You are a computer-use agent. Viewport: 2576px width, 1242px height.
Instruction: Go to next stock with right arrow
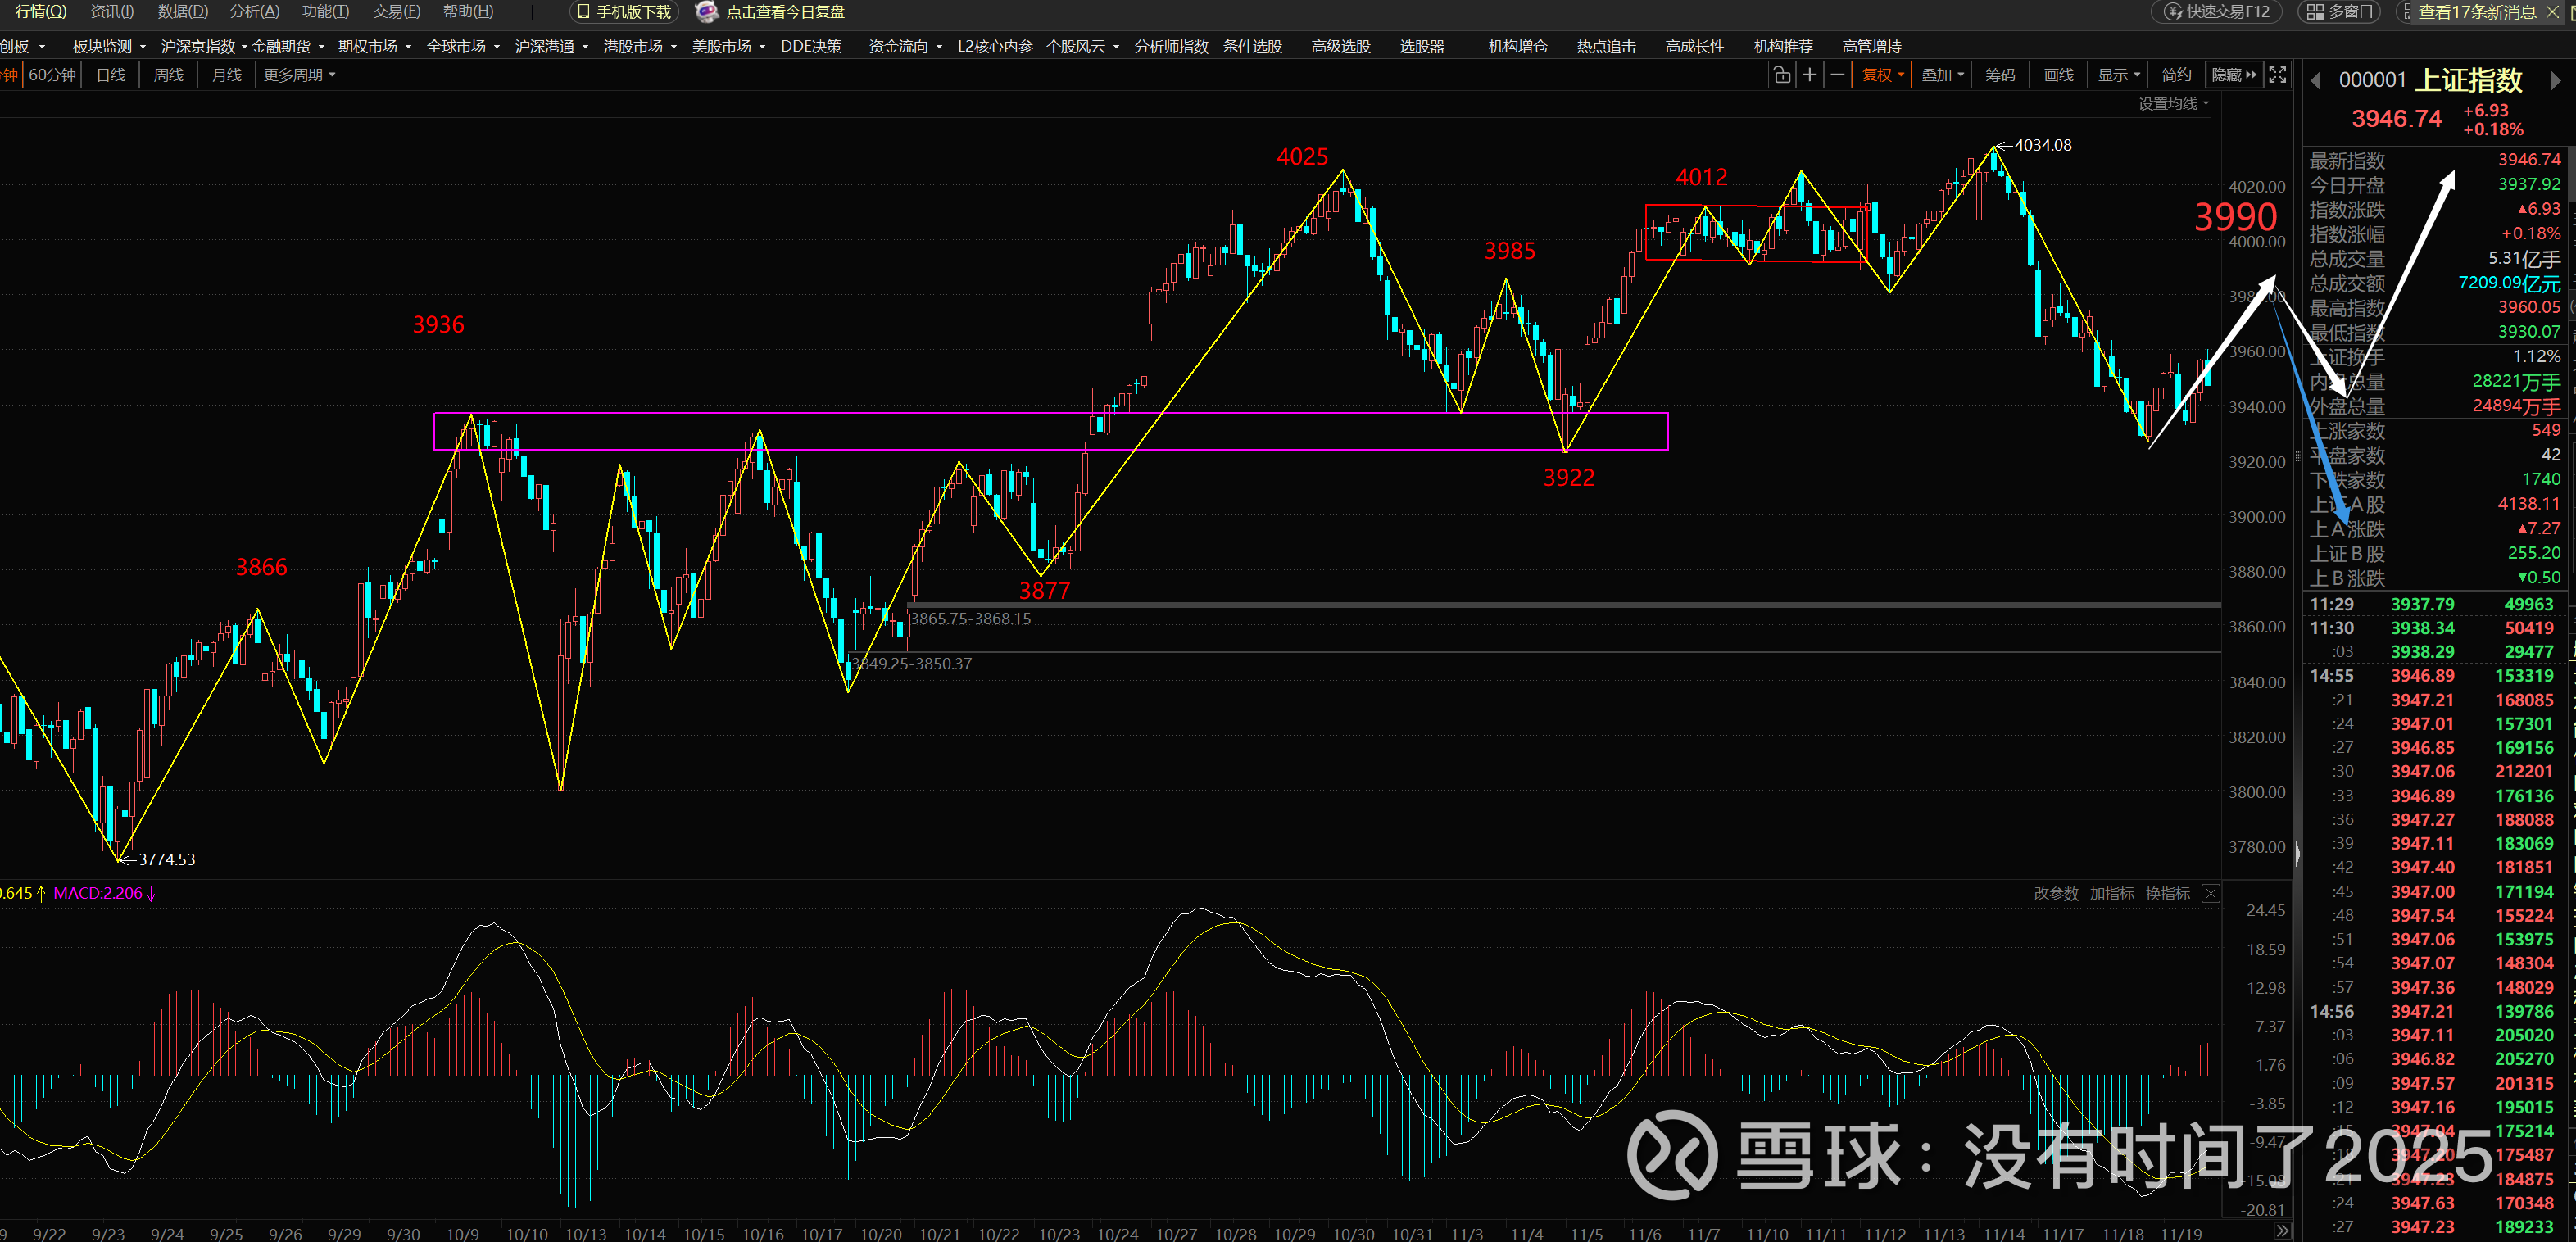[x=2555, y=81]
